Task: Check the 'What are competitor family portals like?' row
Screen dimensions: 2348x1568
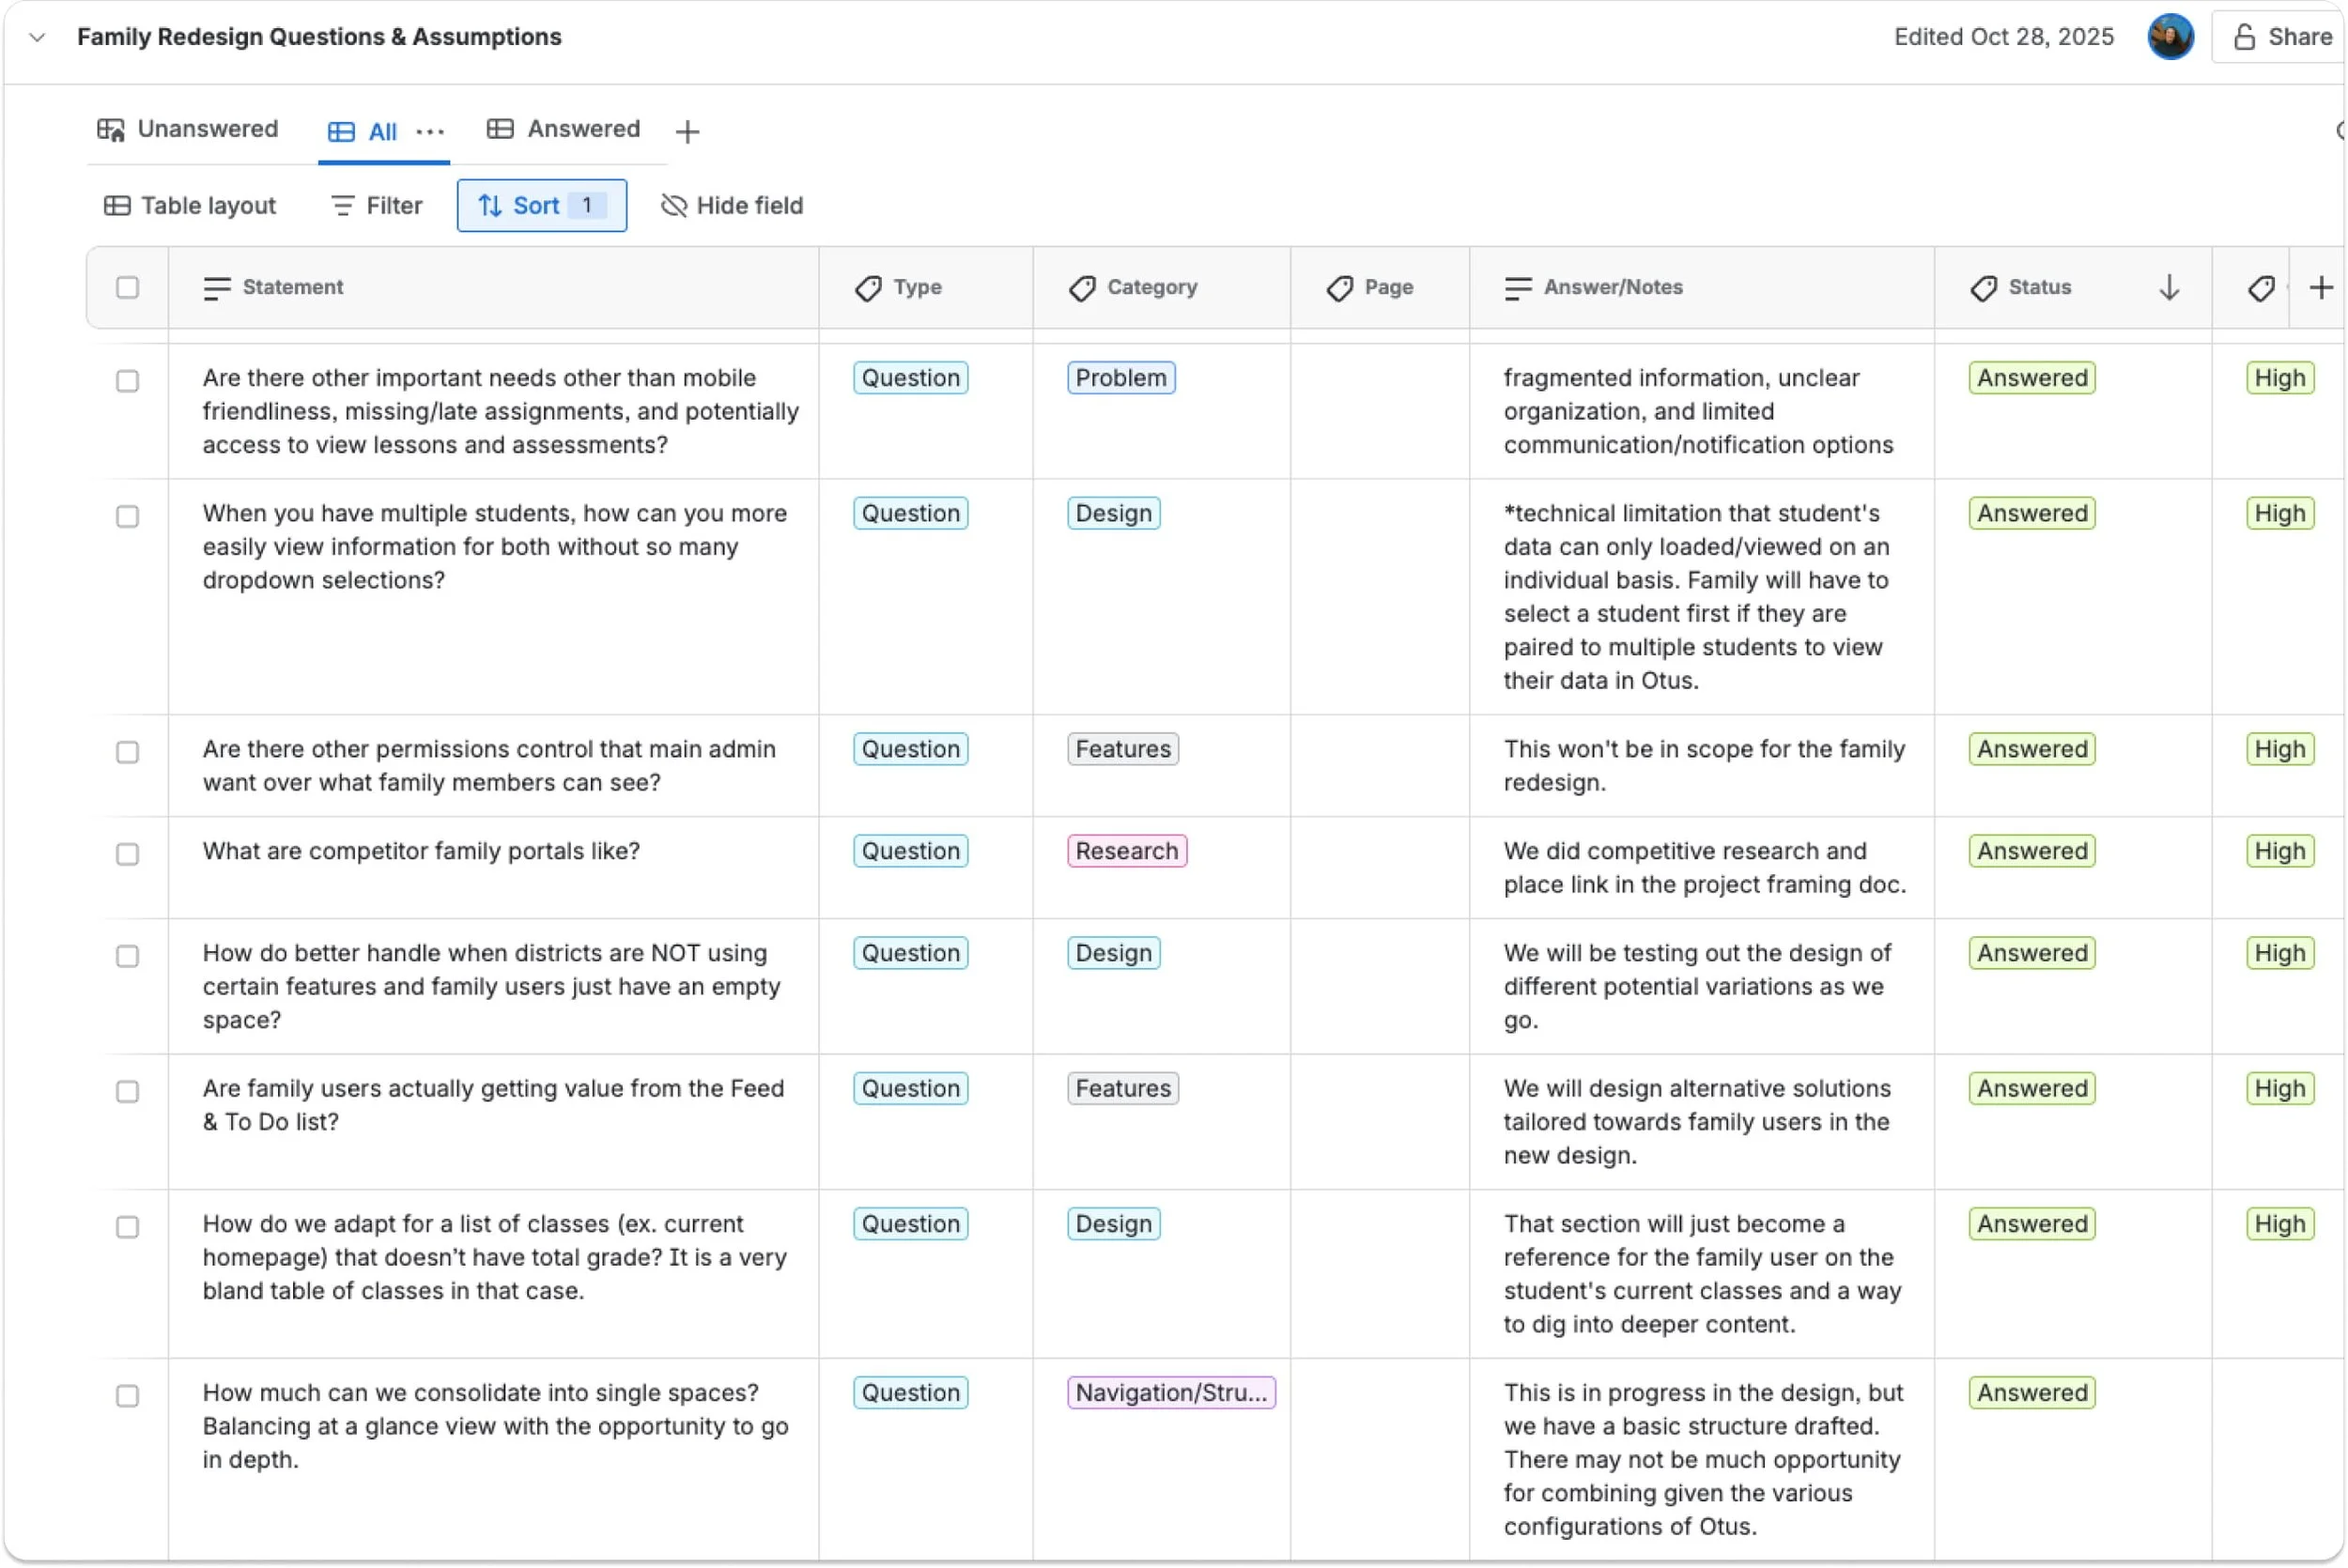Action: (x=127, y=854)
